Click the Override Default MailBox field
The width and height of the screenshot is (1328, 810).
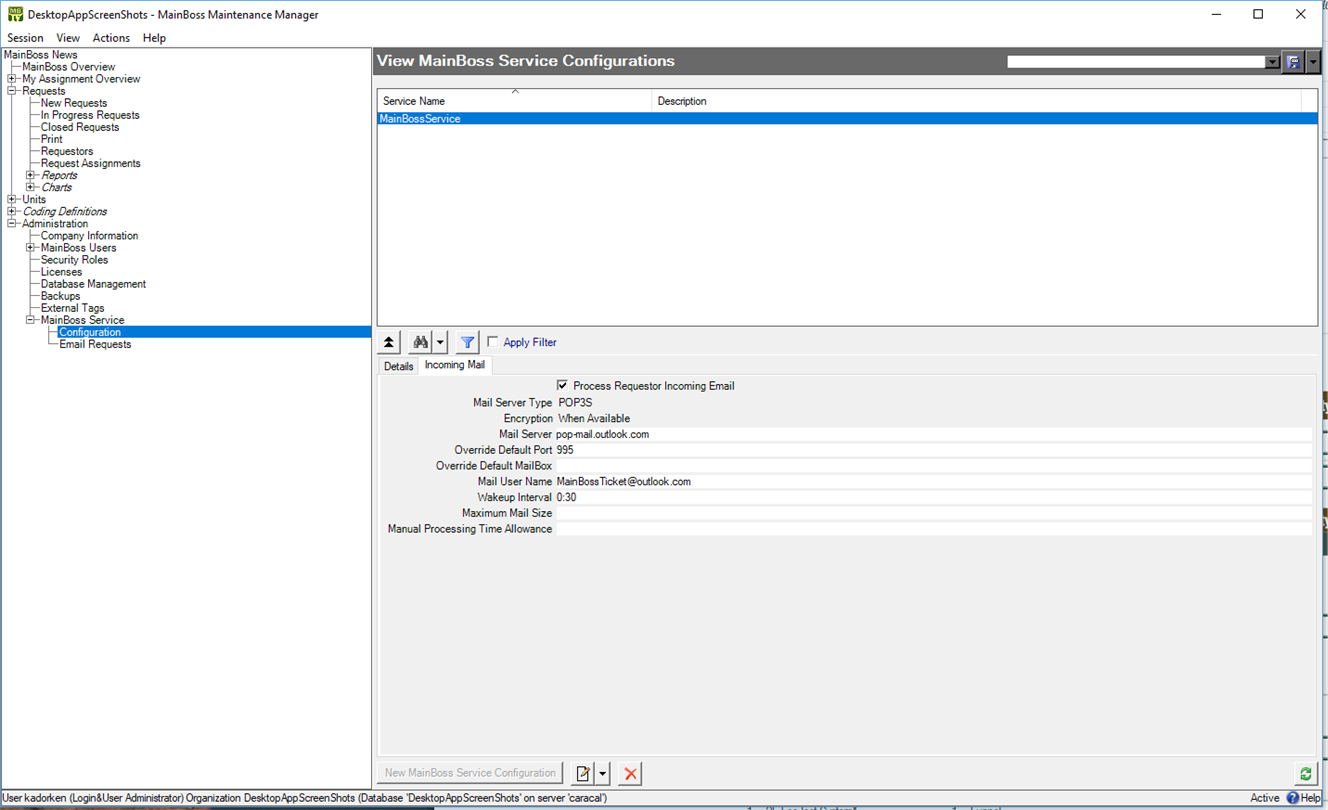pyautogui.click(x=933, y=466)
